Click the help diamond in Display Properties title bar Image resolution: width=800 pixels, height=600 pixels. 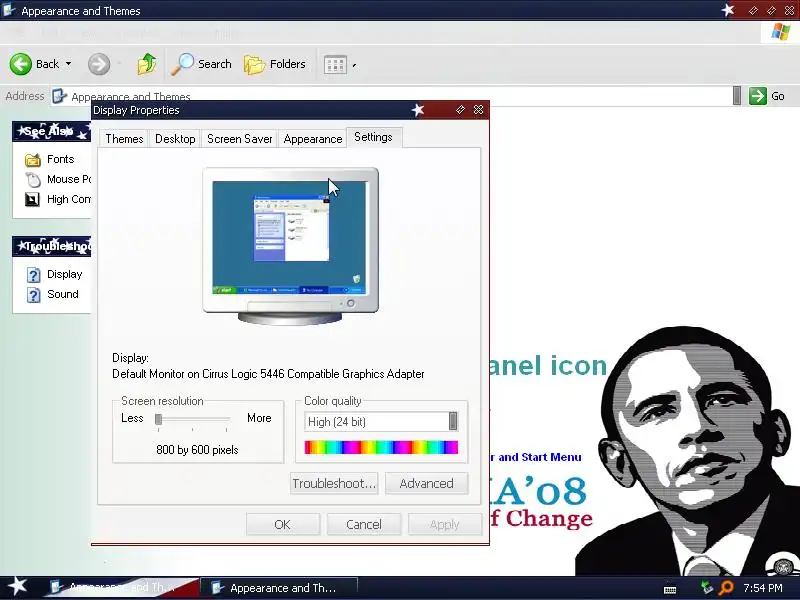pyautogui.click(x=460, y=110)
